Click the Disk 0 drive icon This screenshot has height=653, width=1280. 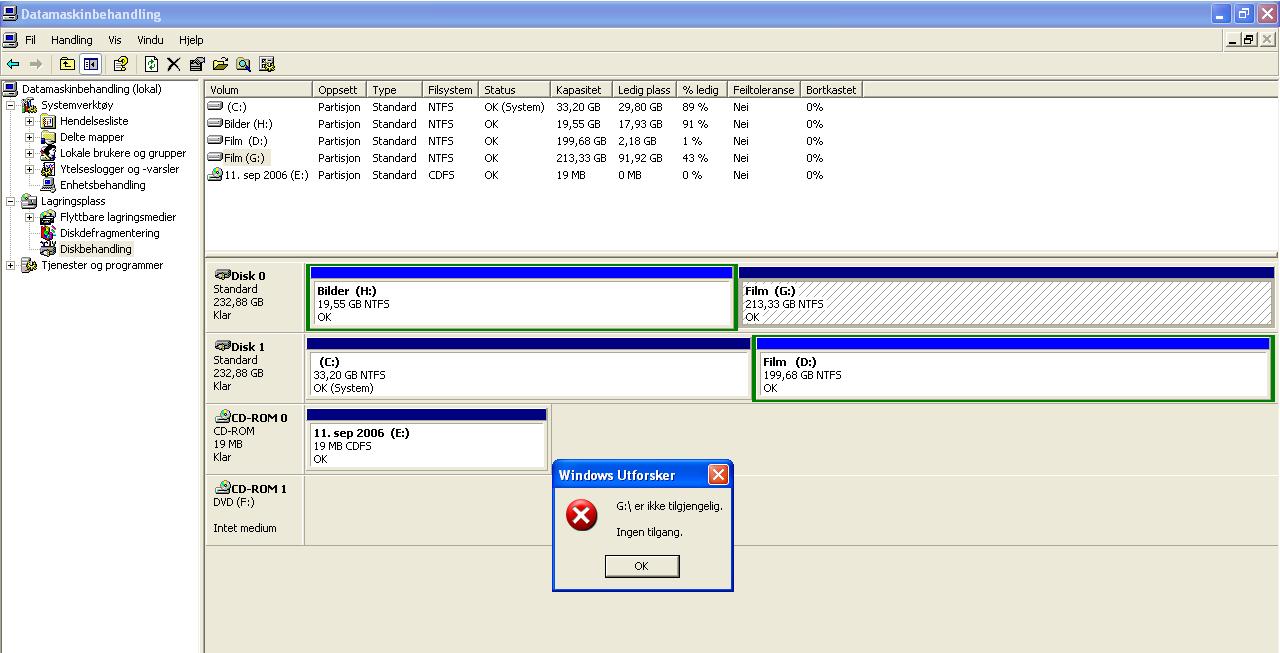222,274
